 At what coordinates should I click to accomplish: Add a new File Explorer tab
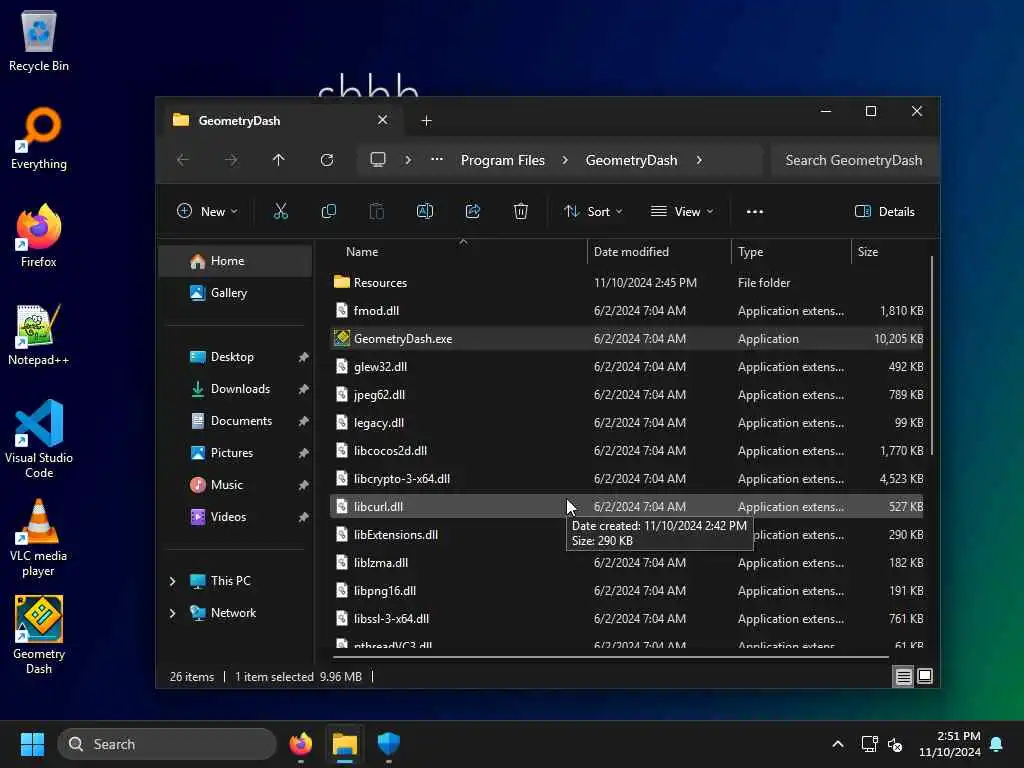coord(426,121)
